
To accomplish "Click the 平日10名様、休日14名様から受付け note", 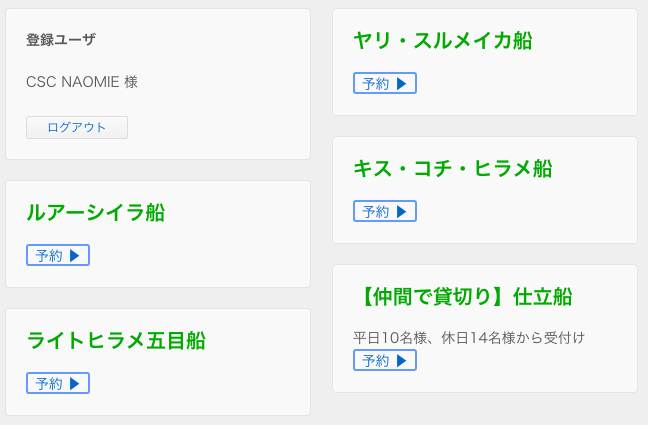I will [x=469, y=337].
